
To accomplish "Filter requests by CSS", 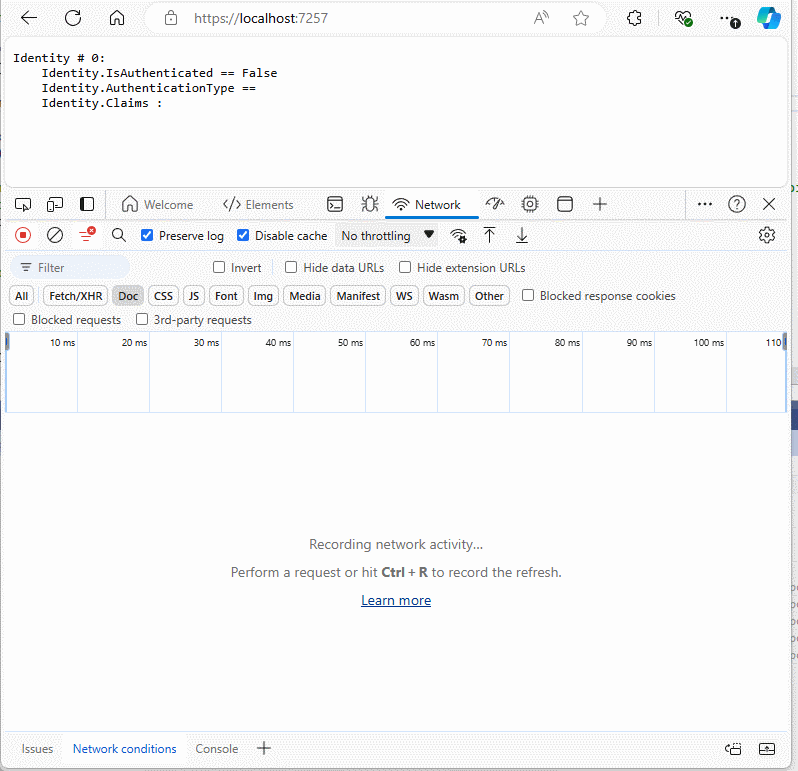I will click(x=163, y=296).
